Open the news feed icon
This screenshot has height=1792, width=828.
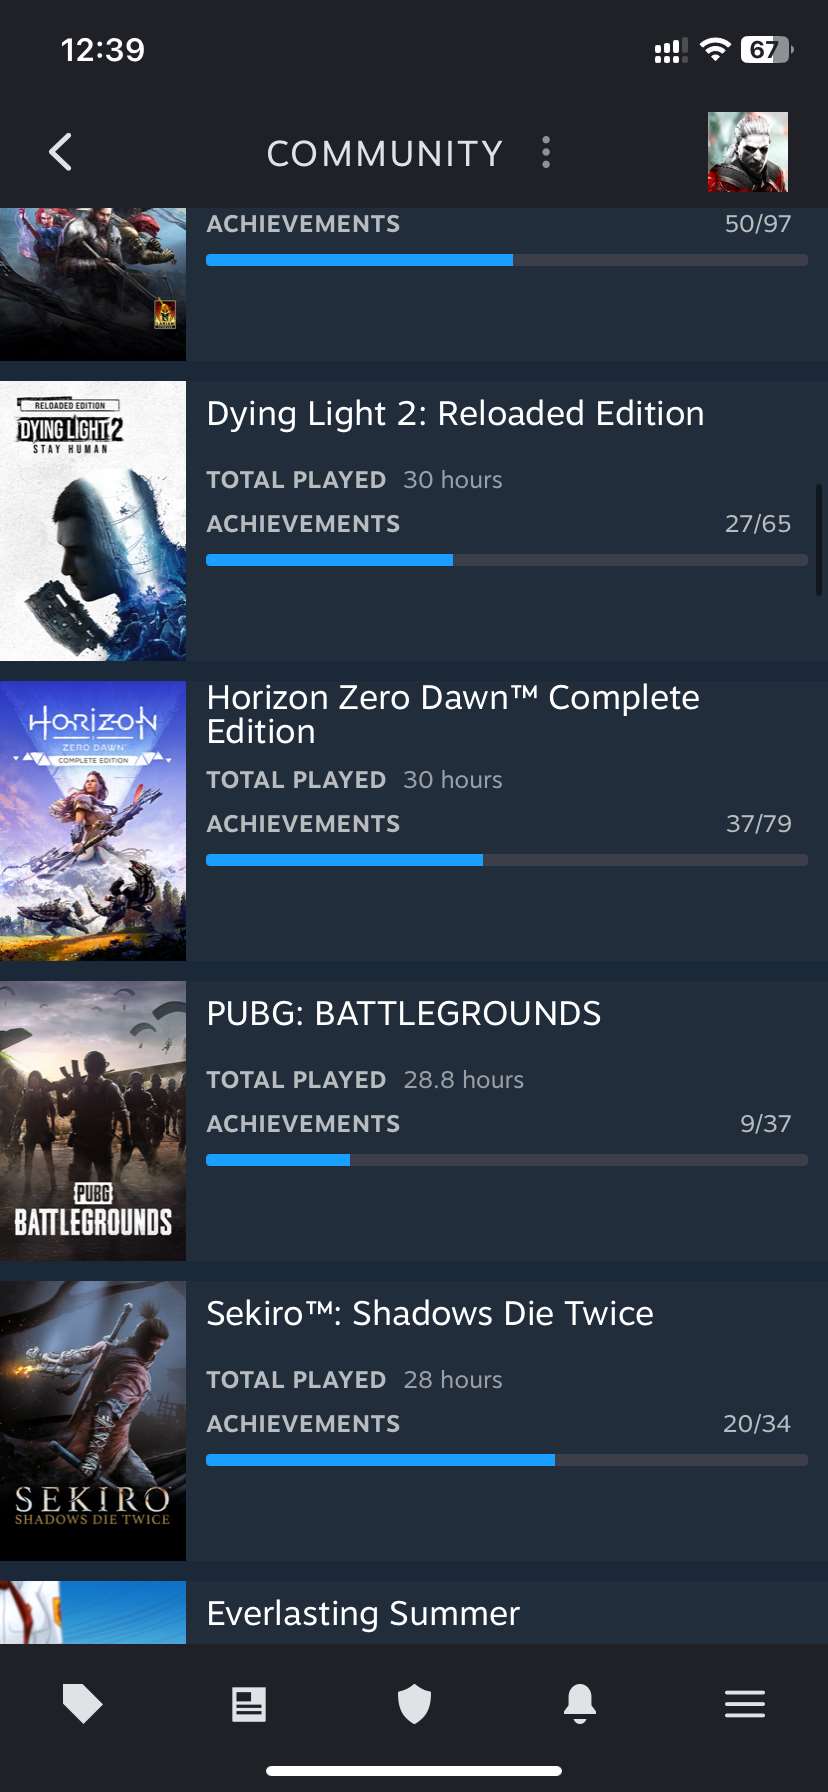(248, 1705)
